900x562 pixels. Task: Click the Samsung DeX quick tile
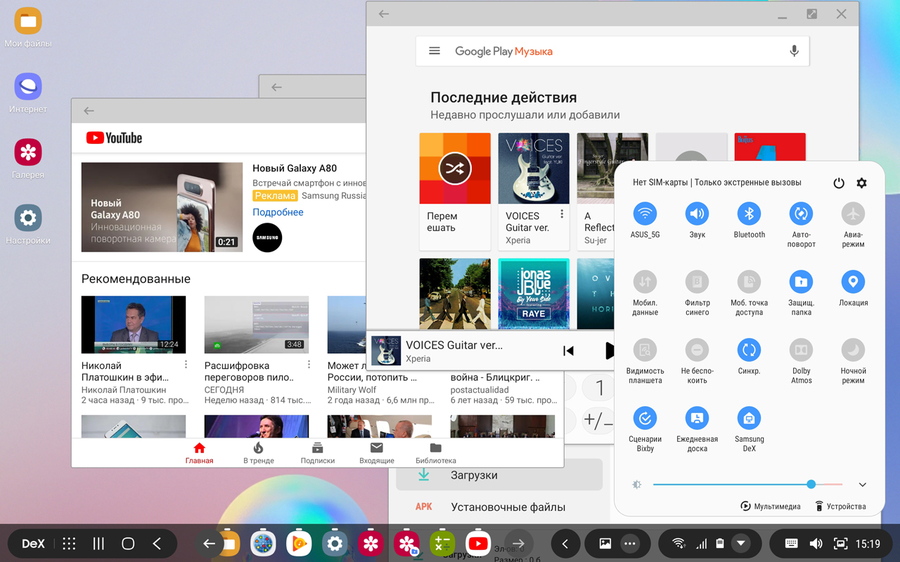pos(749,418)
